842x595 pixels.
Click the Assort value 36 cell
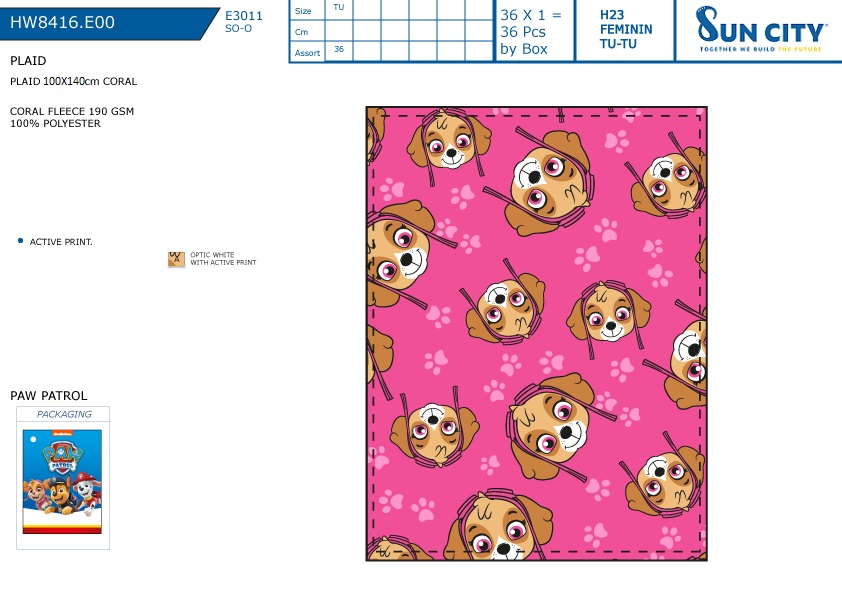tap(339, 49)
